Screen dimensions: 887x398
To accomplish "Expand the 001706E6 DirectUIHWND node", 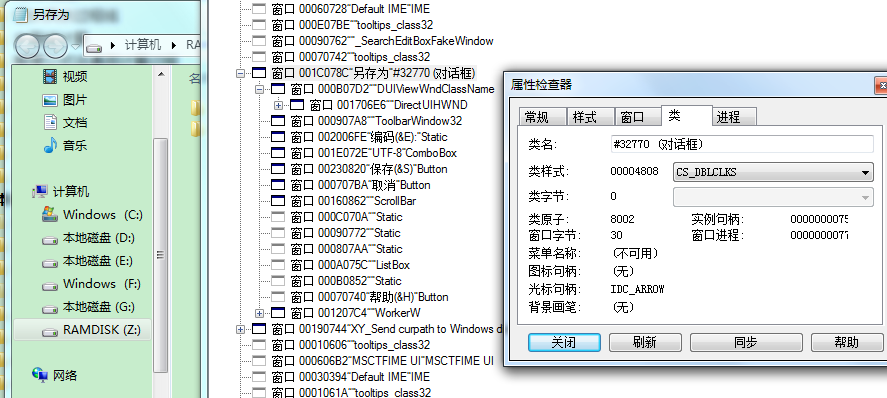I will (278, 105).
